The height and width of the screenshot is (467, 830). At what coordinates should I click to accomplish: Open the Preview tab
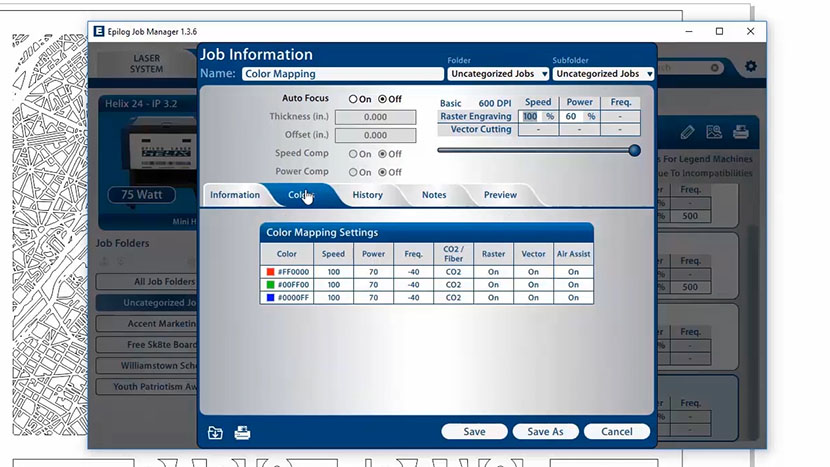(500, 195)
